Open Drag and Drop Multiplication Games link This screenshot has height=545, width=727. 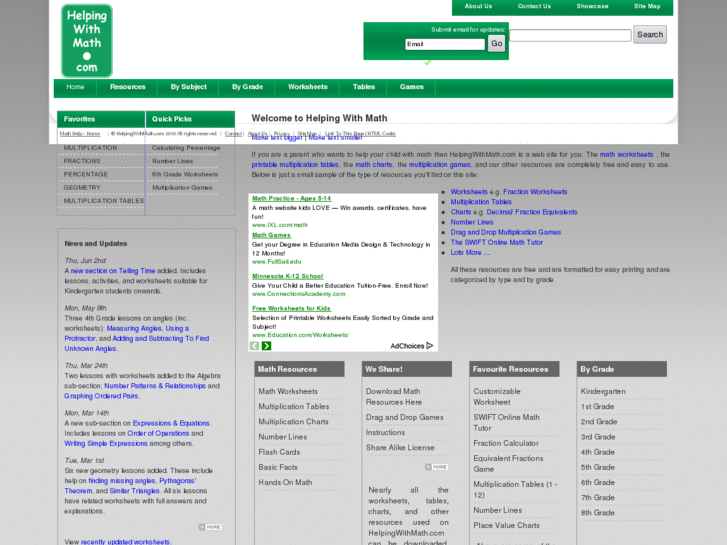[506, 232]
